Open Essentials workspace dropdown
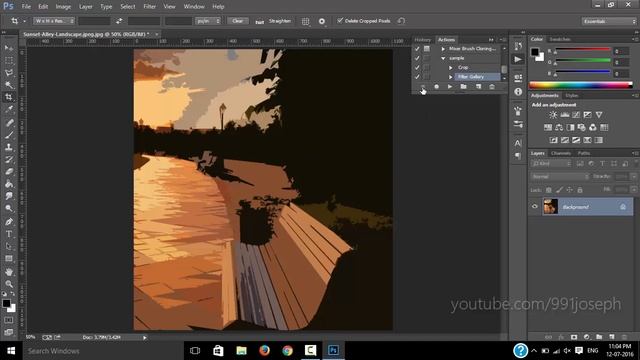Viewport: 640px width, 360px height. [x=609, y=21]
